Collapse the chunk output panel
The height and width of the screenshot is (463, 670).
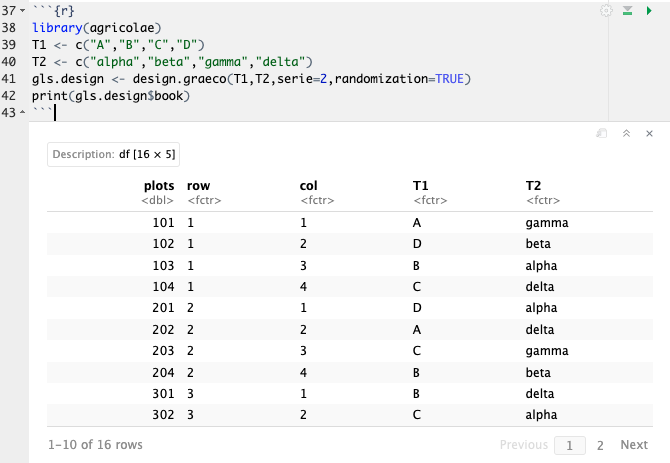pyautogui.click(x=626, y=133)
